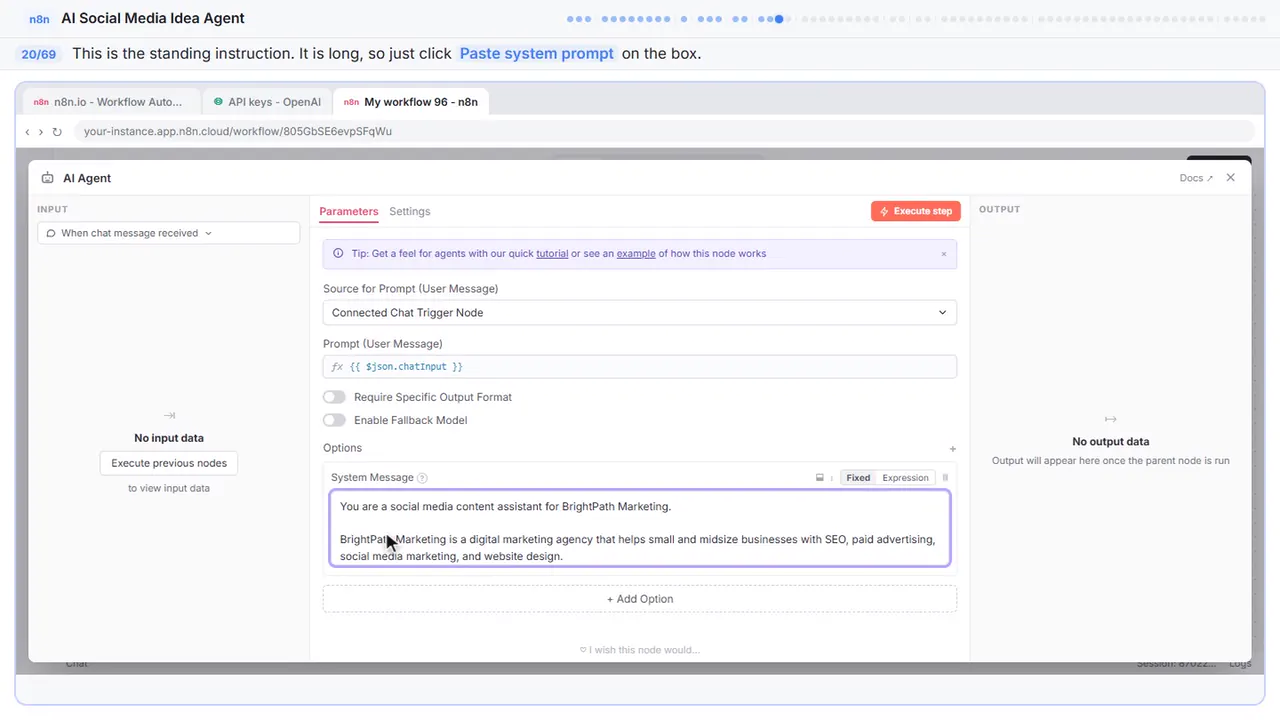
Task: Select Fixed mode for System Message
Action: point(858,478)
